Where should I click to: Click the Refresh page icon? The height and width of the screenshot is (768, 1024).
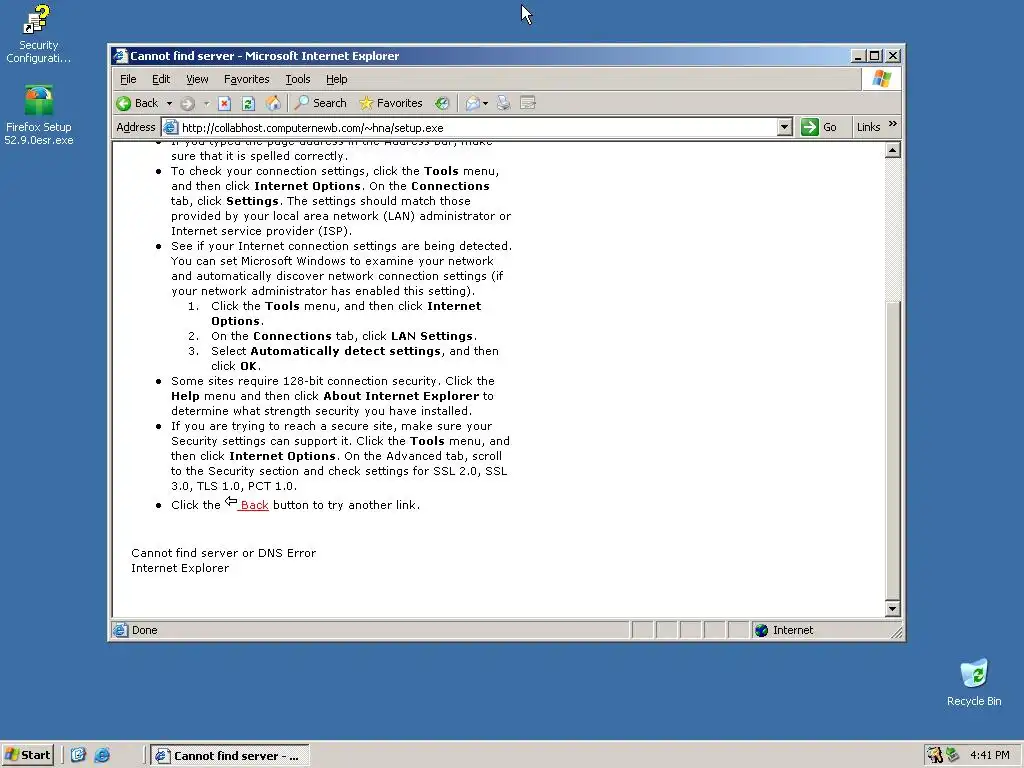point(248,103)
